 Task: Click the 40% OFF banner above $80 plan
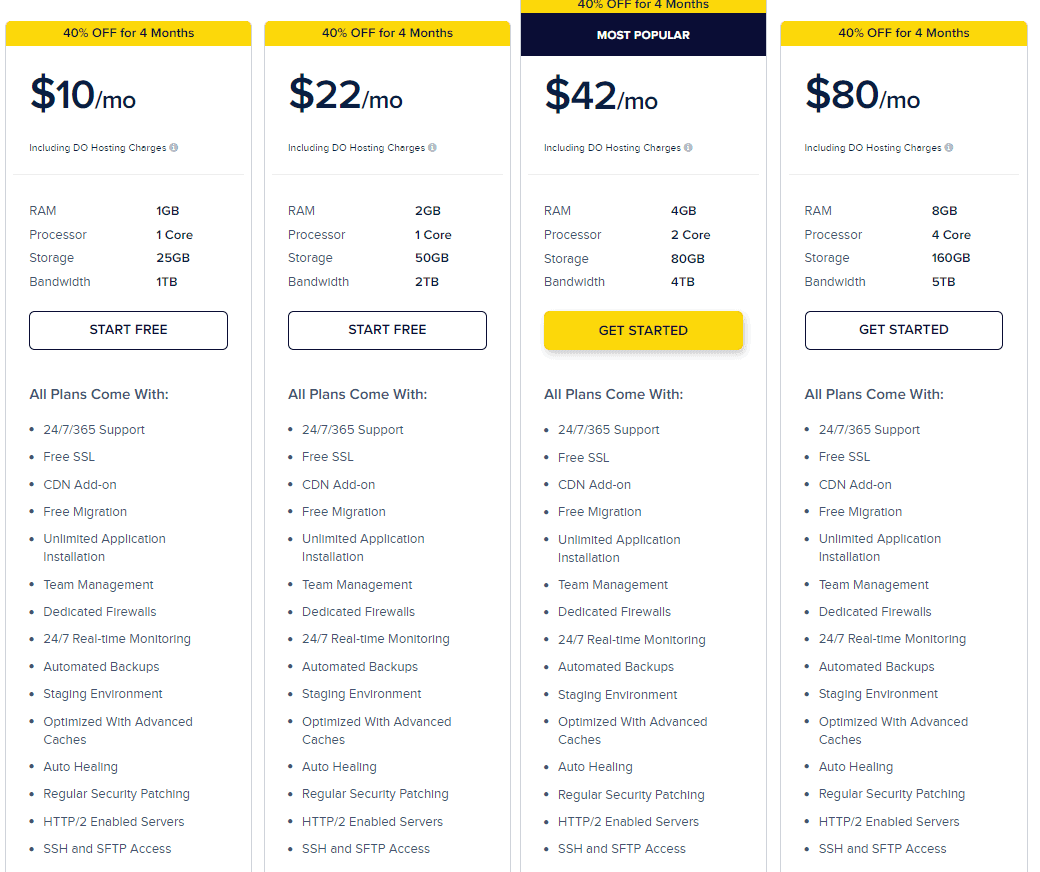903,33
